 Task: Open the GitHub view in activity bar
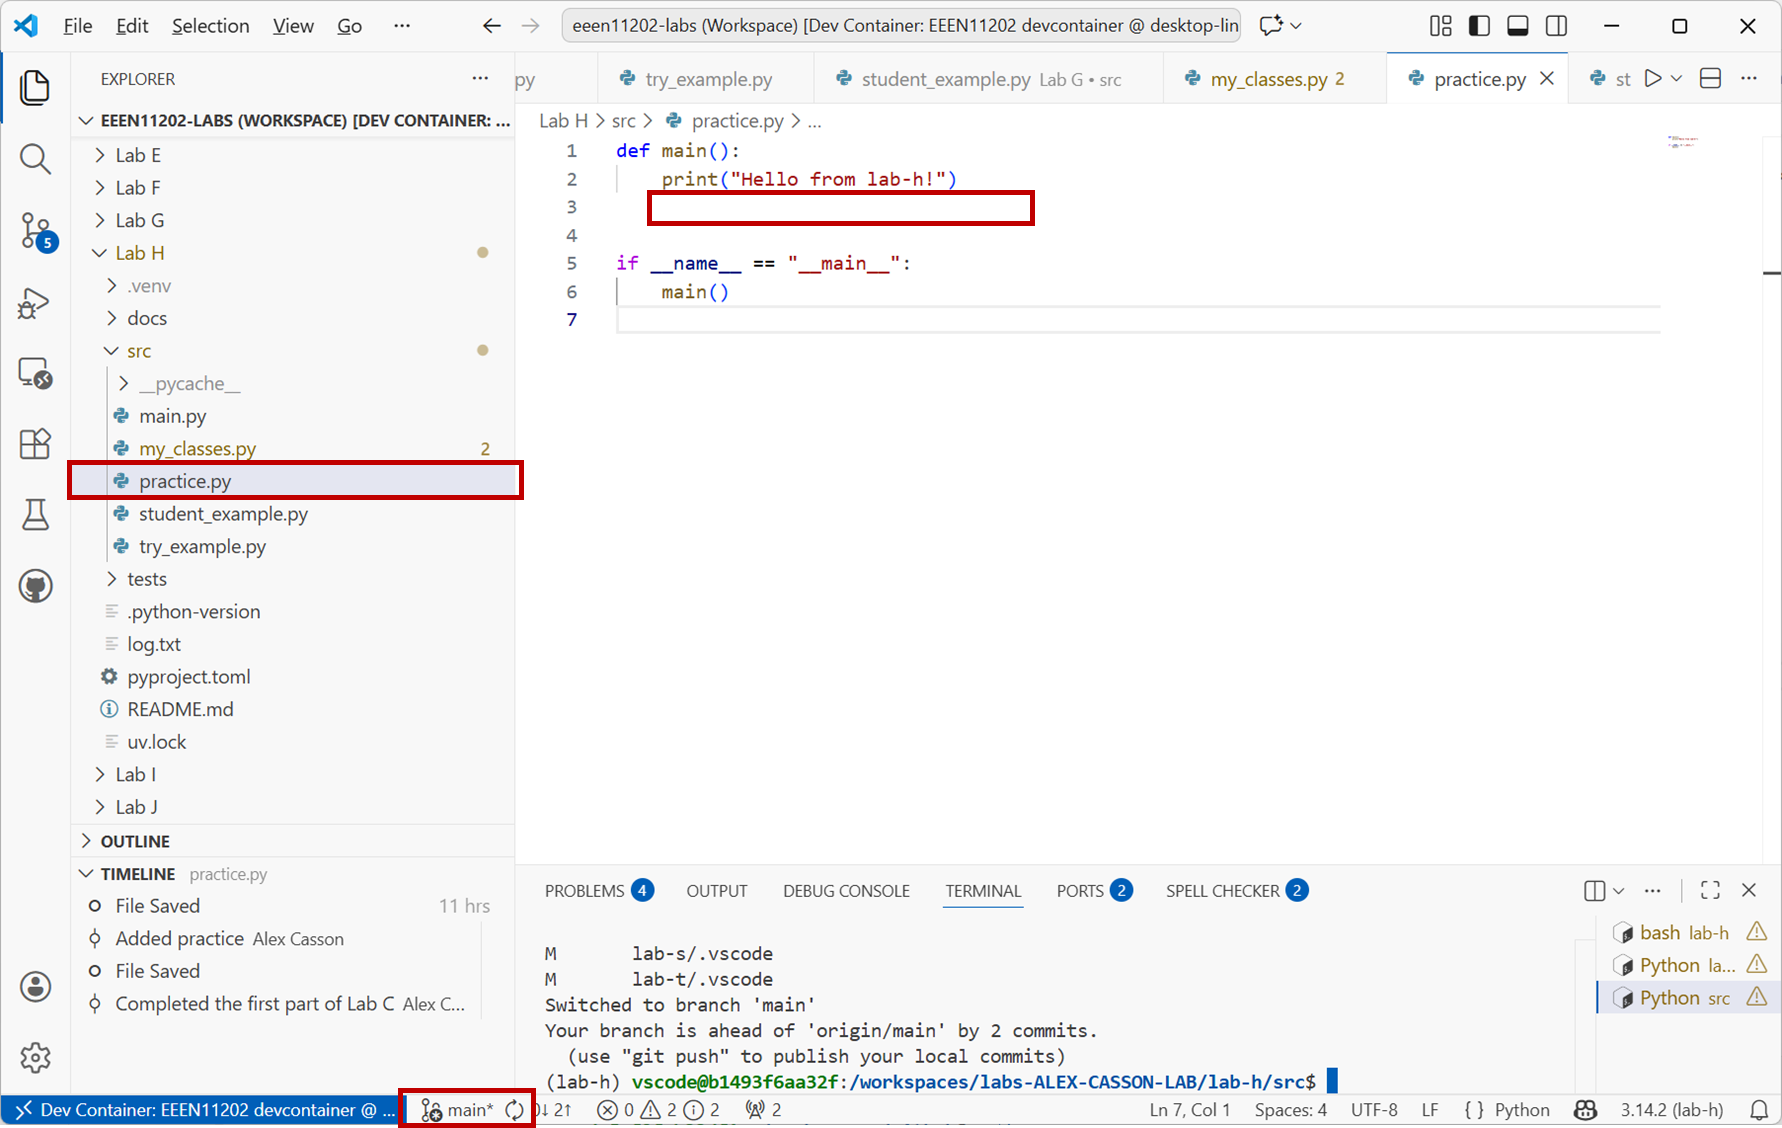tap(35, 586)
